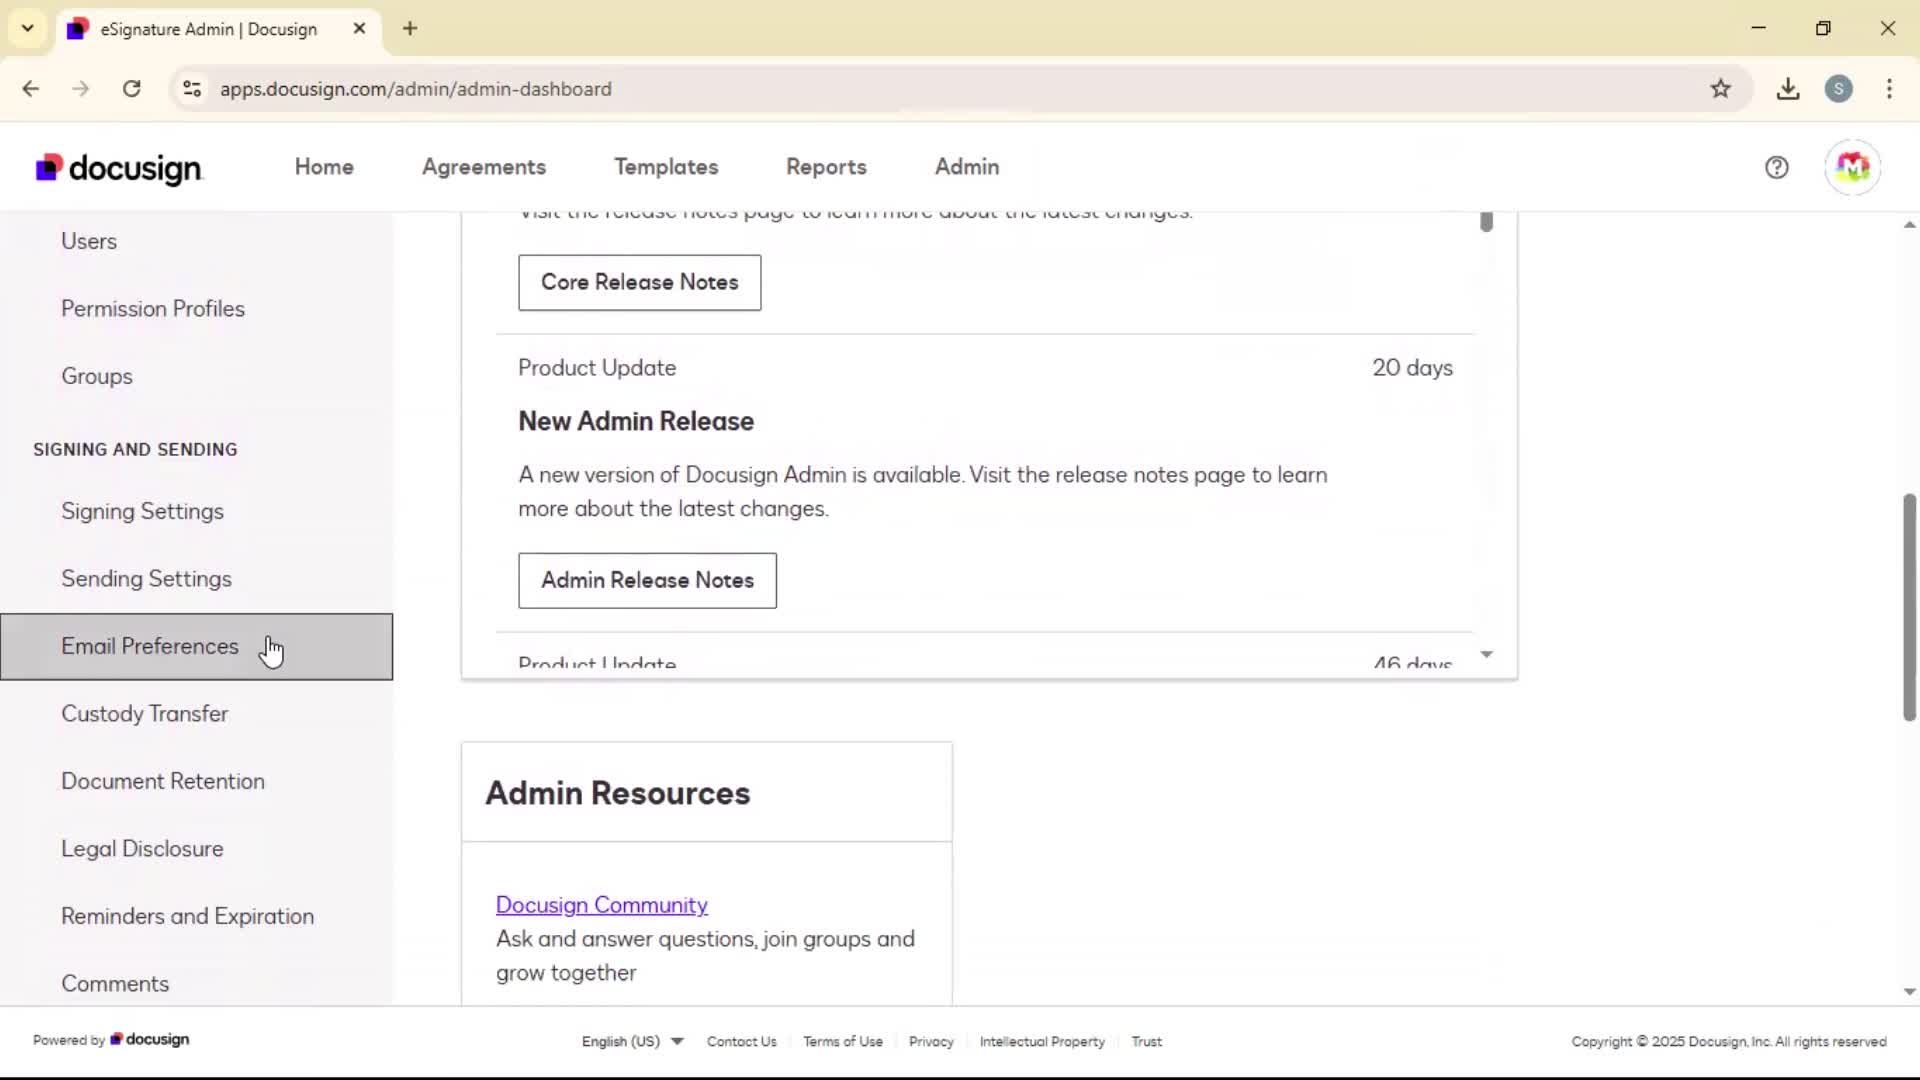Select Permission Profiles in sidebar

coord(196,309)
